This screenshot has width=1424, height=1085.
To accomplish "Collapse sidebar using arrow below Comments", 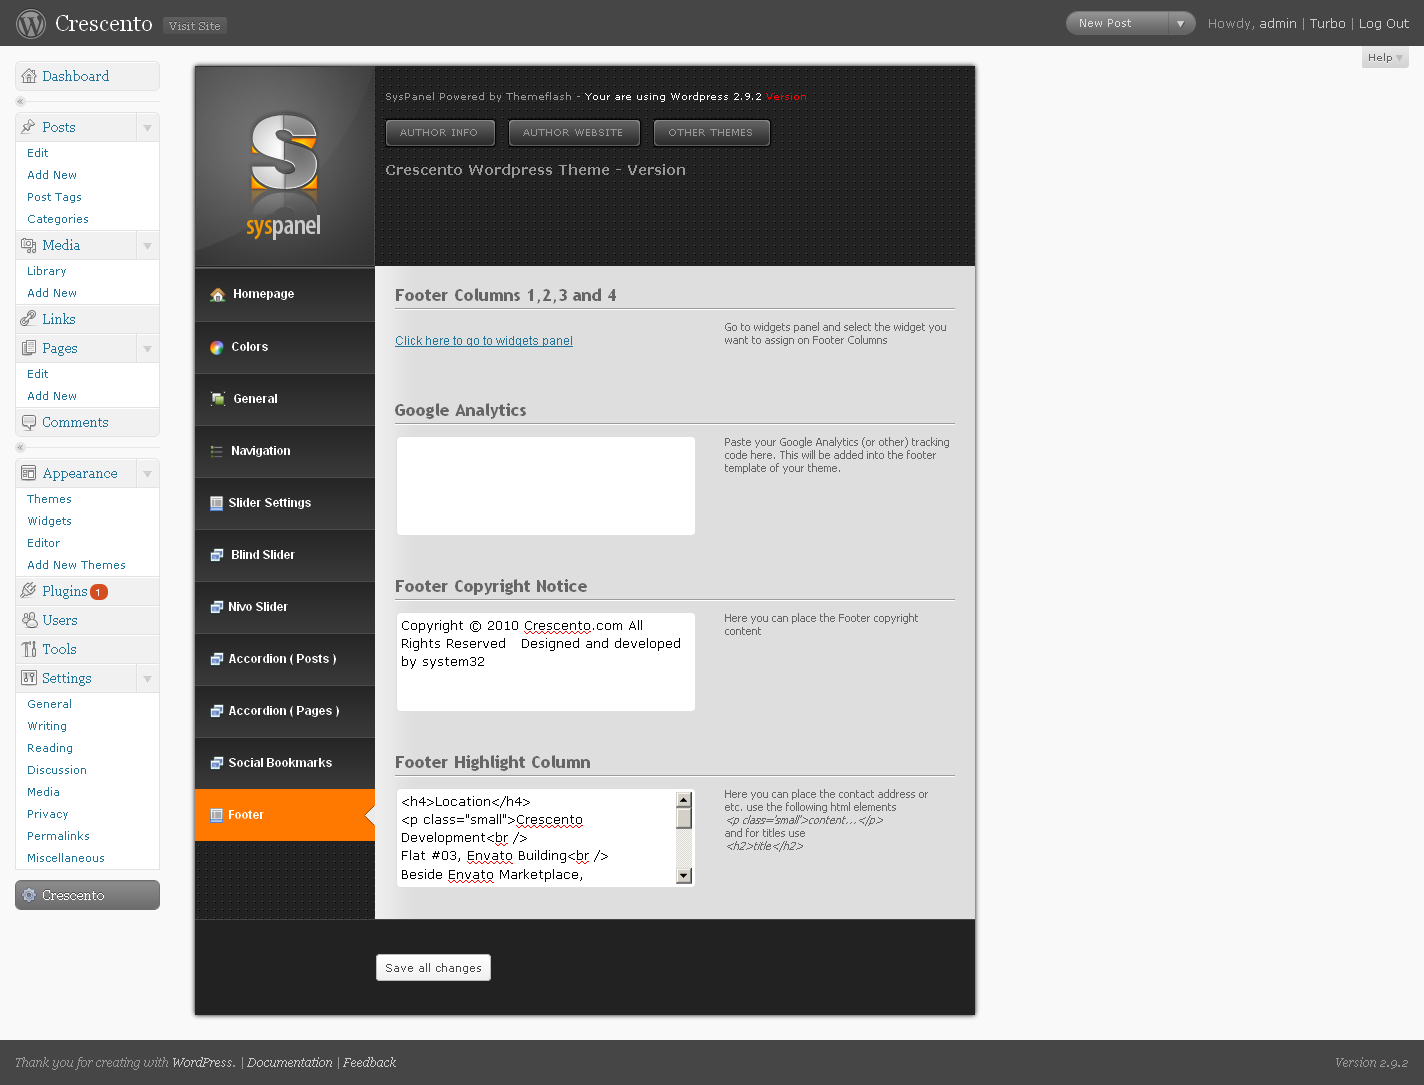I will tap(20, 447).
